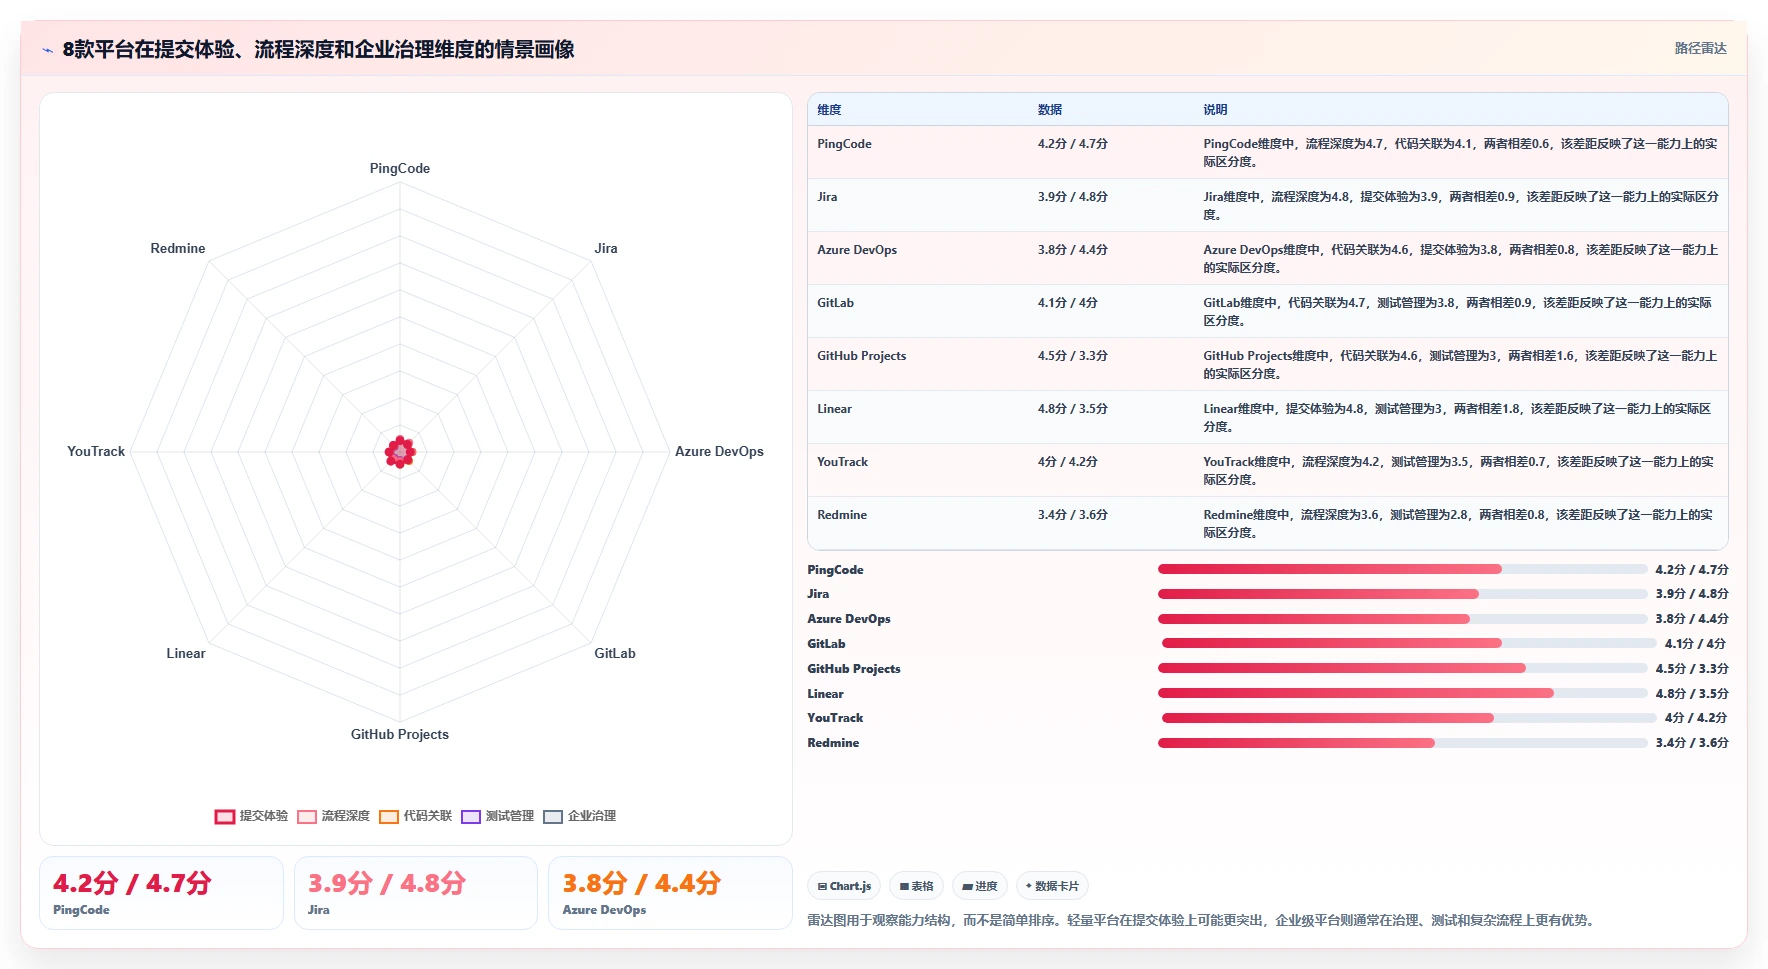Click the Jira progress bar

click(x=1402, y=594)
